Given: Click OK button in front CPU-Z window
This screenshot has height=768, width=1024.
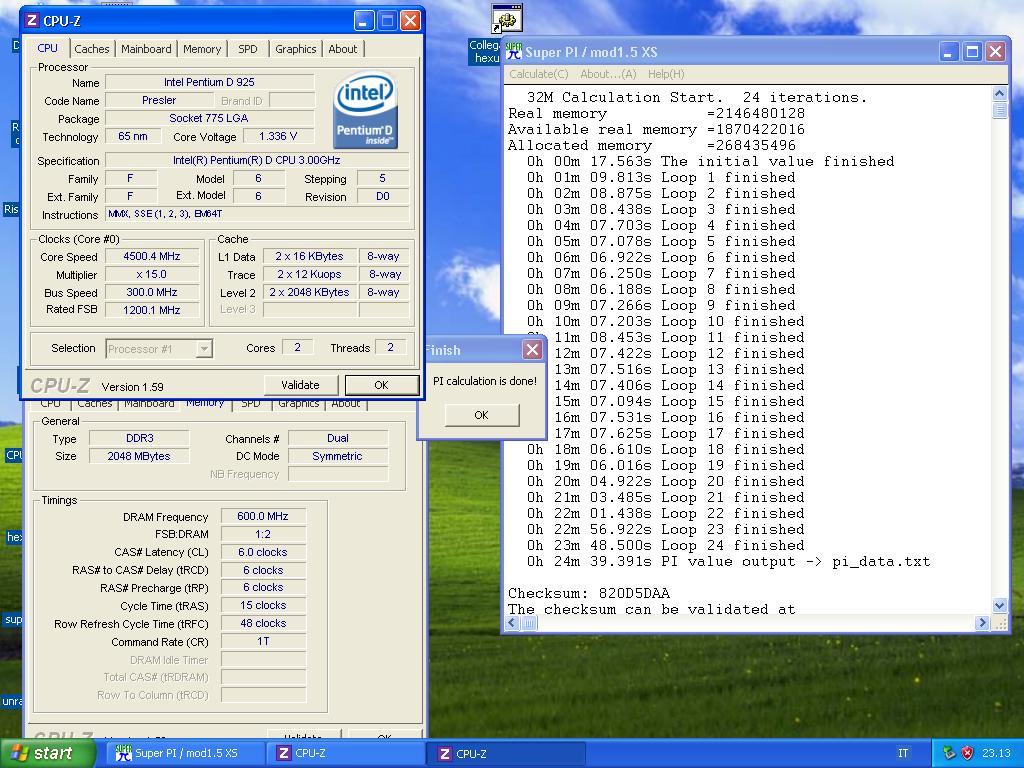Looking at the screenshot, I should (x=381, y=385).
